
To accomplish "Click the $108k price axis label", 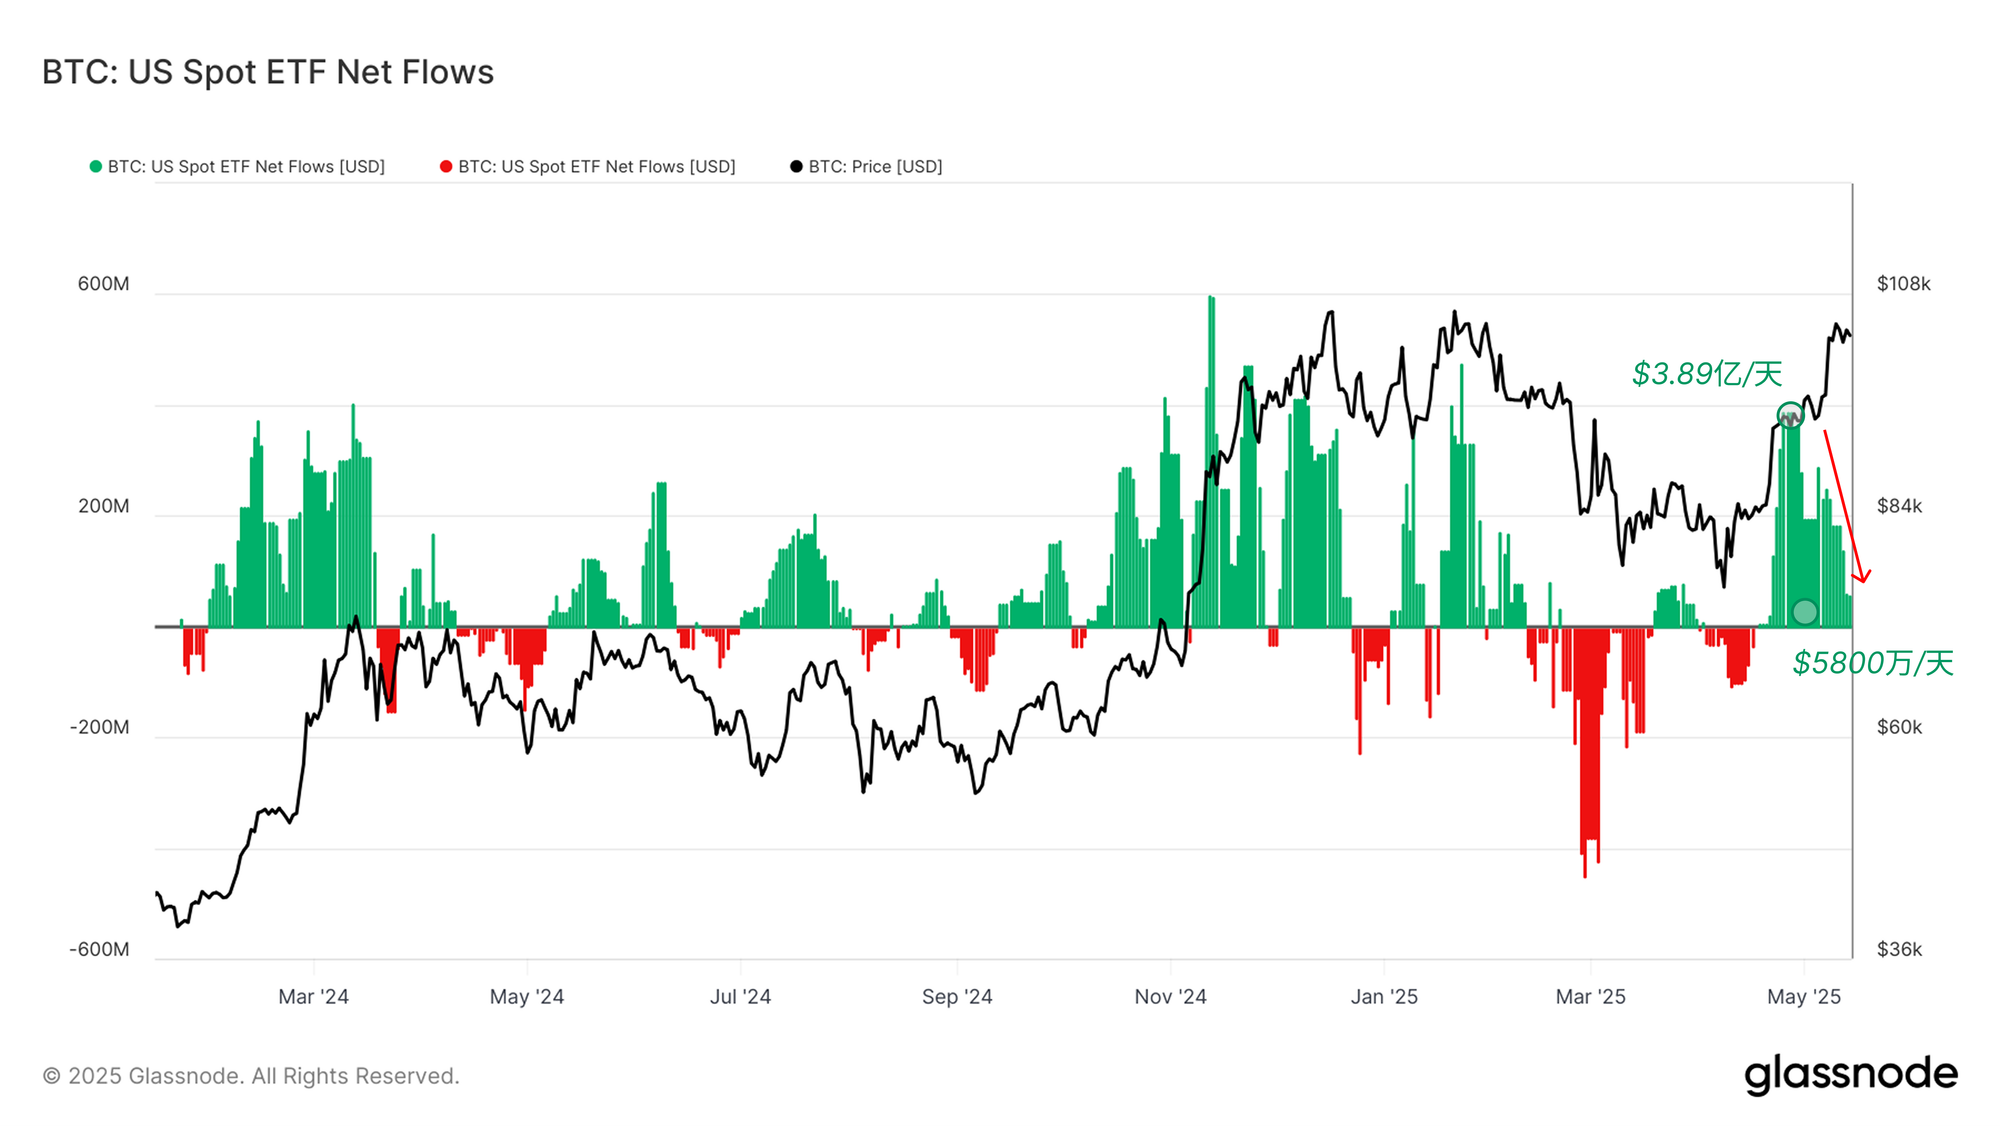I will [x=1903, y=284].
